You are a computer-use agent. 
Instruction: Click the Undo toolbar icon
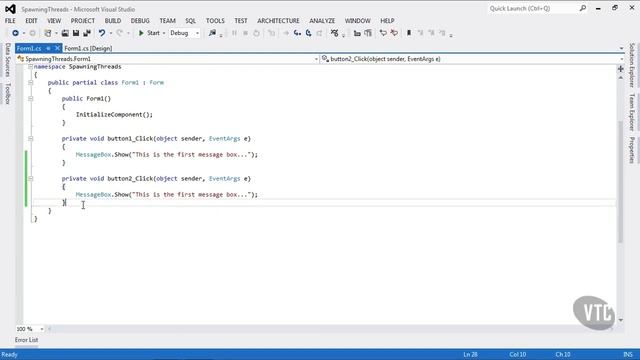(102, 33)
